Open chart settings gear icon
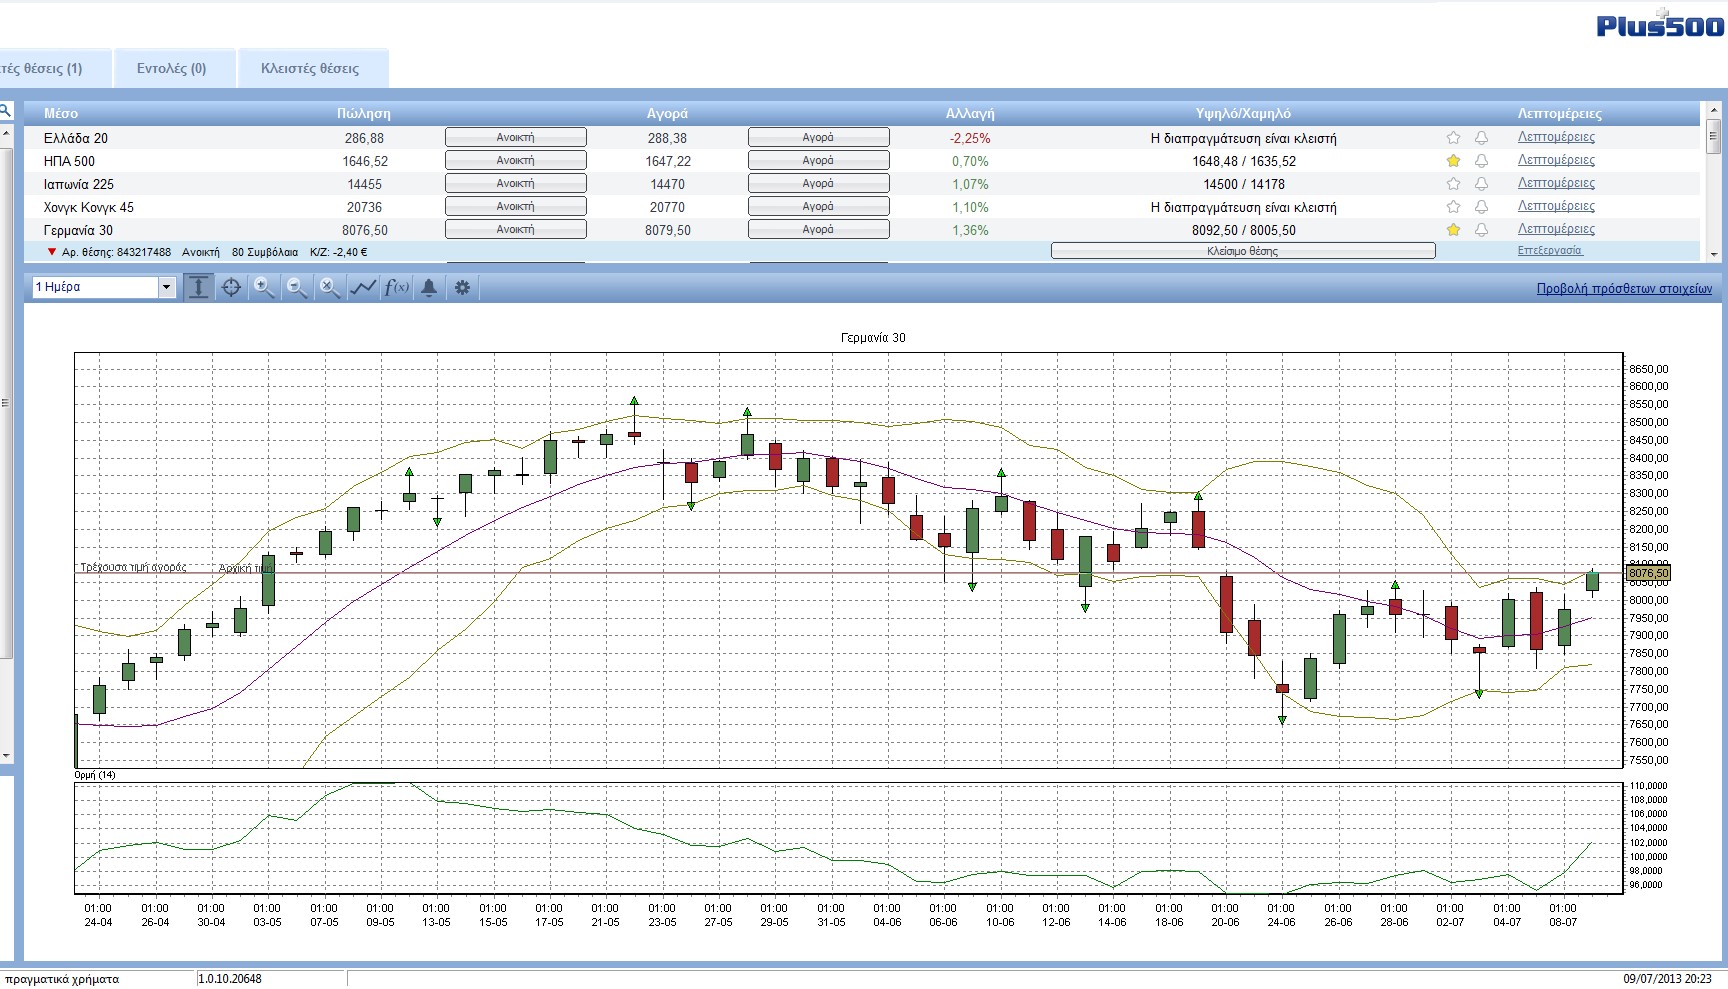The height and width of the screenshot is (989, 1728). pos(462,288)
